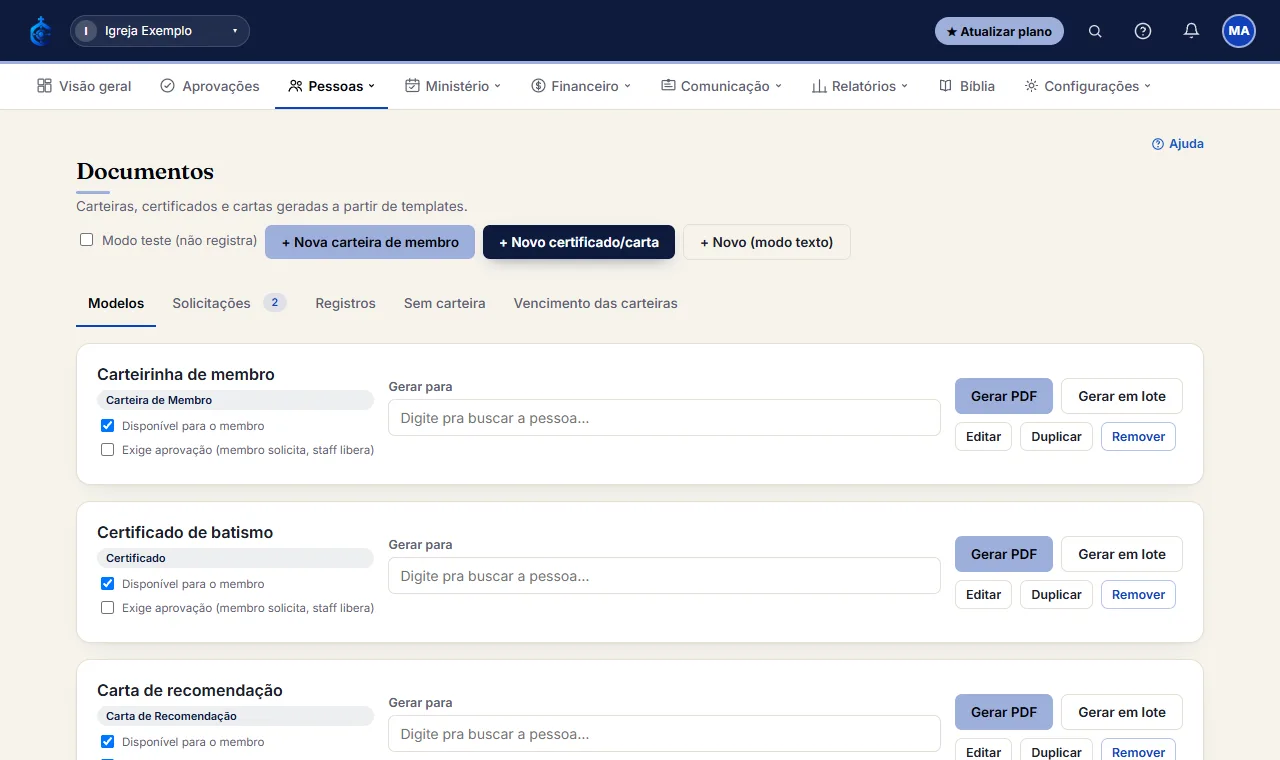This screenshot has width=1280, height=760.
Task: Focus person search field for Carteirinha de membro
Action: [664, 418]
